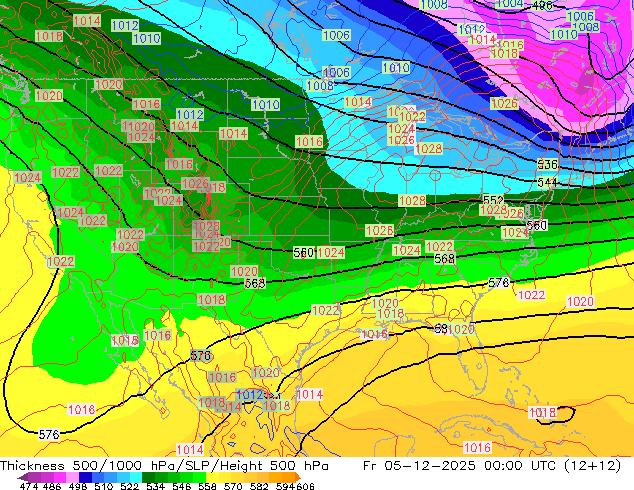
Task: Pick the light pink swatch left of 498
Action: point(73,478)
